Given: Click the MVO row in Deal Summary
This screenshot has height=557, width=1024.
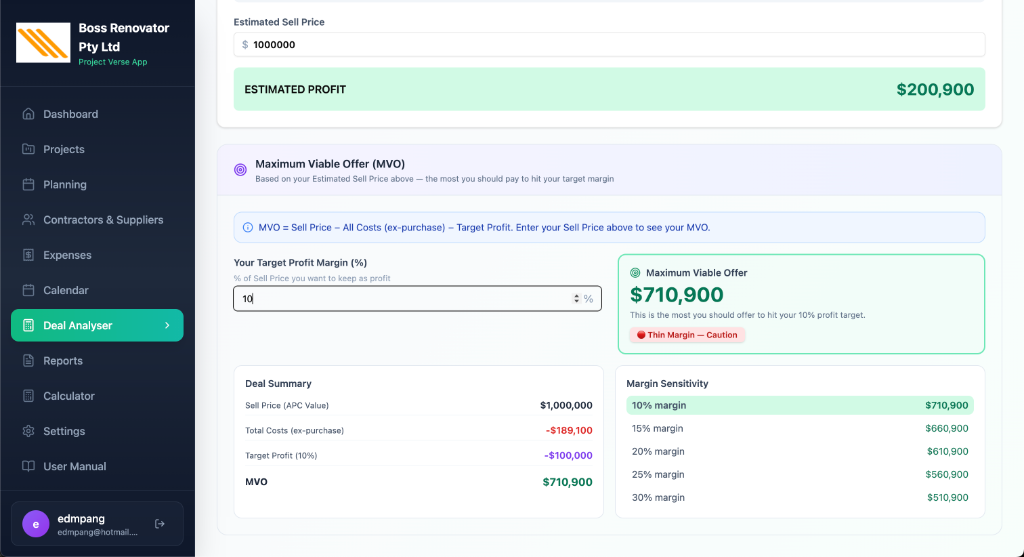Looking at the screenshot, I should [x=419, y=482].
